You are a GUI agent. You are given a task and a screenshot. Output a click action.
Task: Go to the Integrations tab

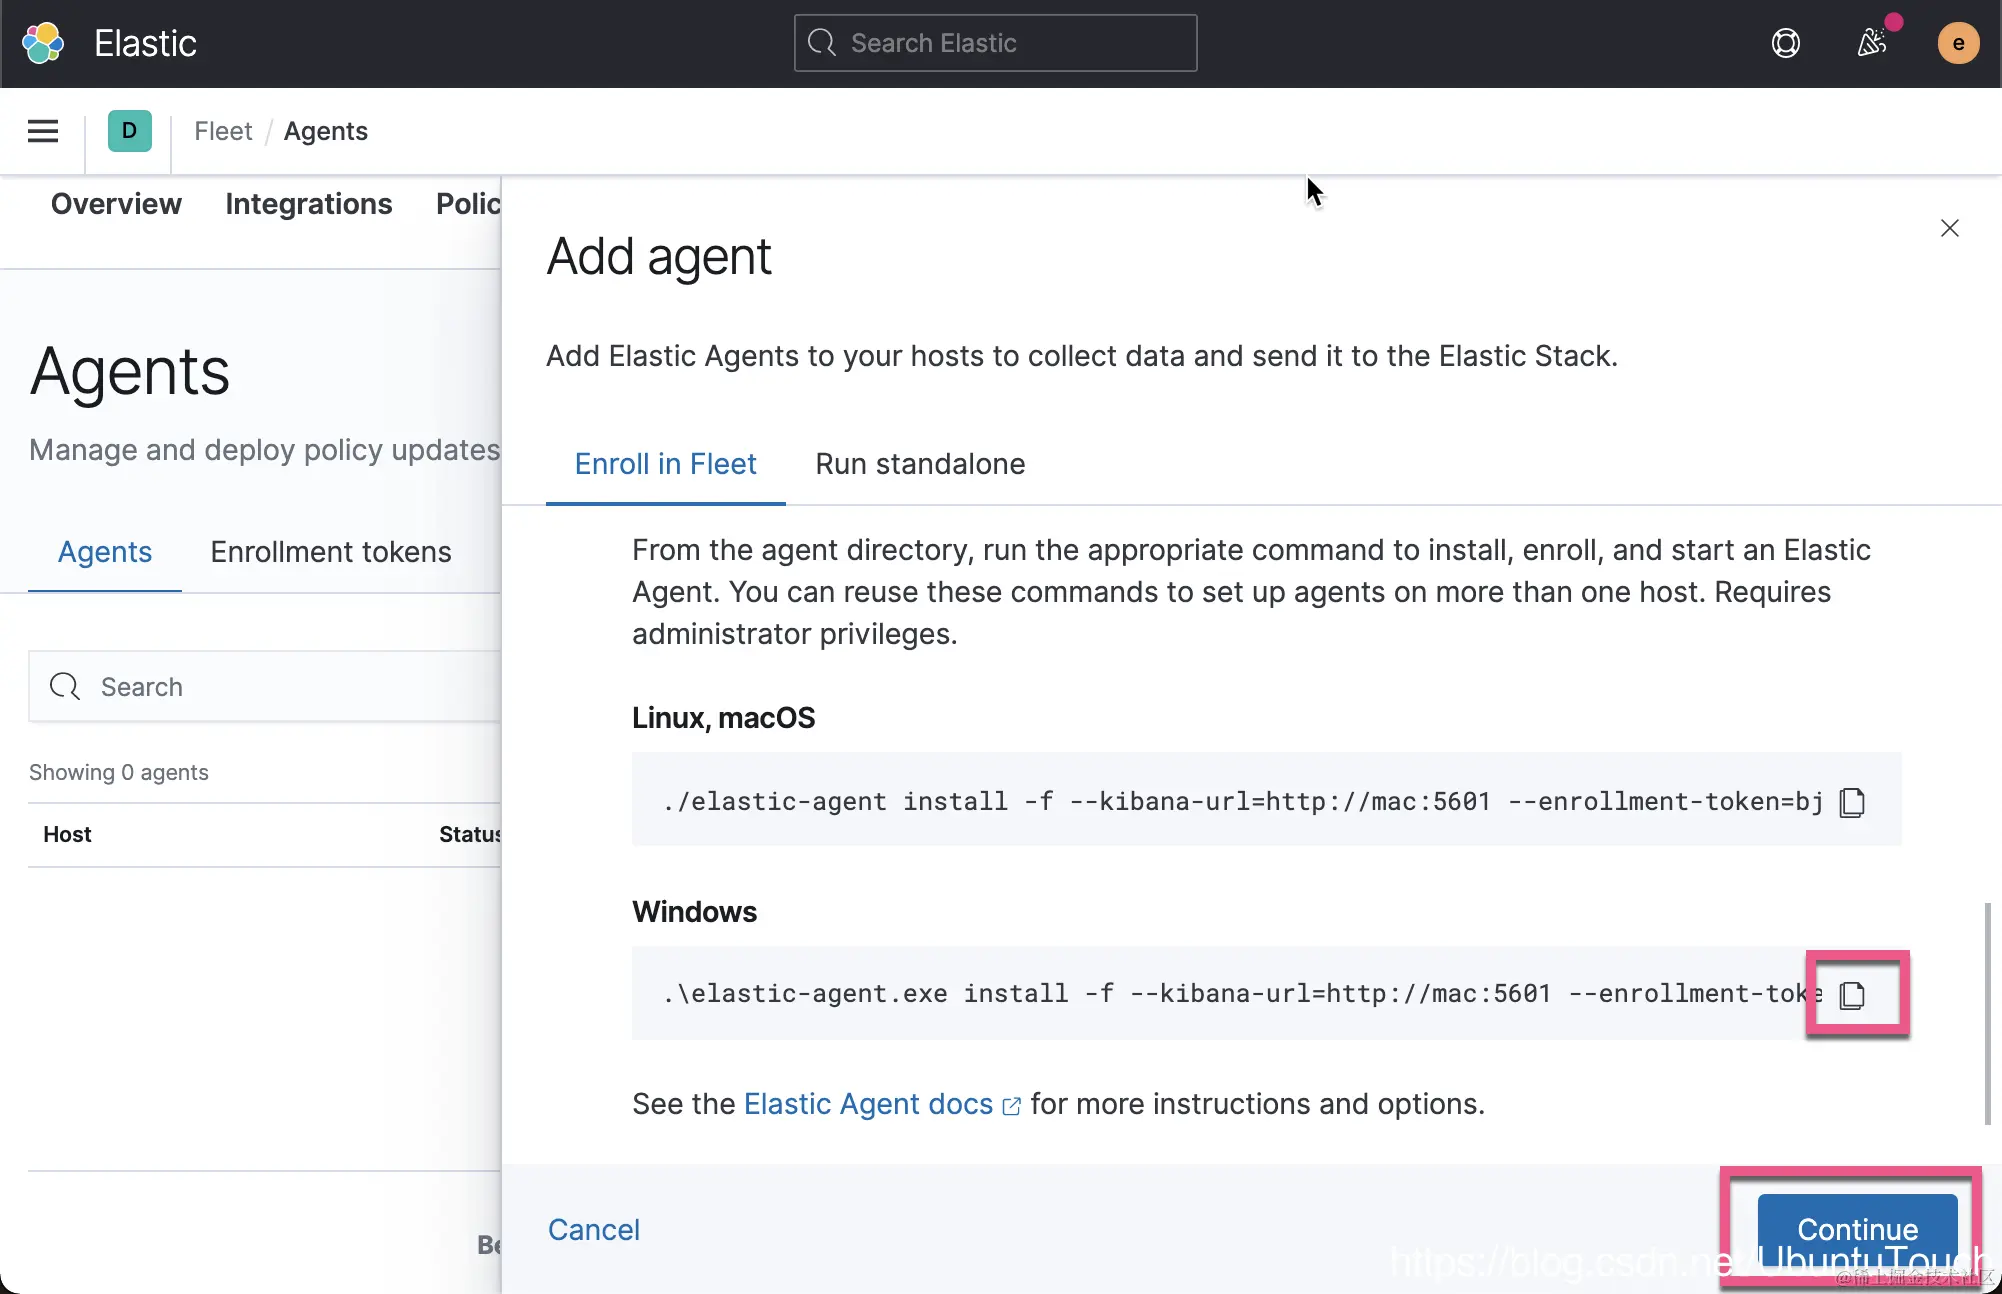click(x=308, y=204)
